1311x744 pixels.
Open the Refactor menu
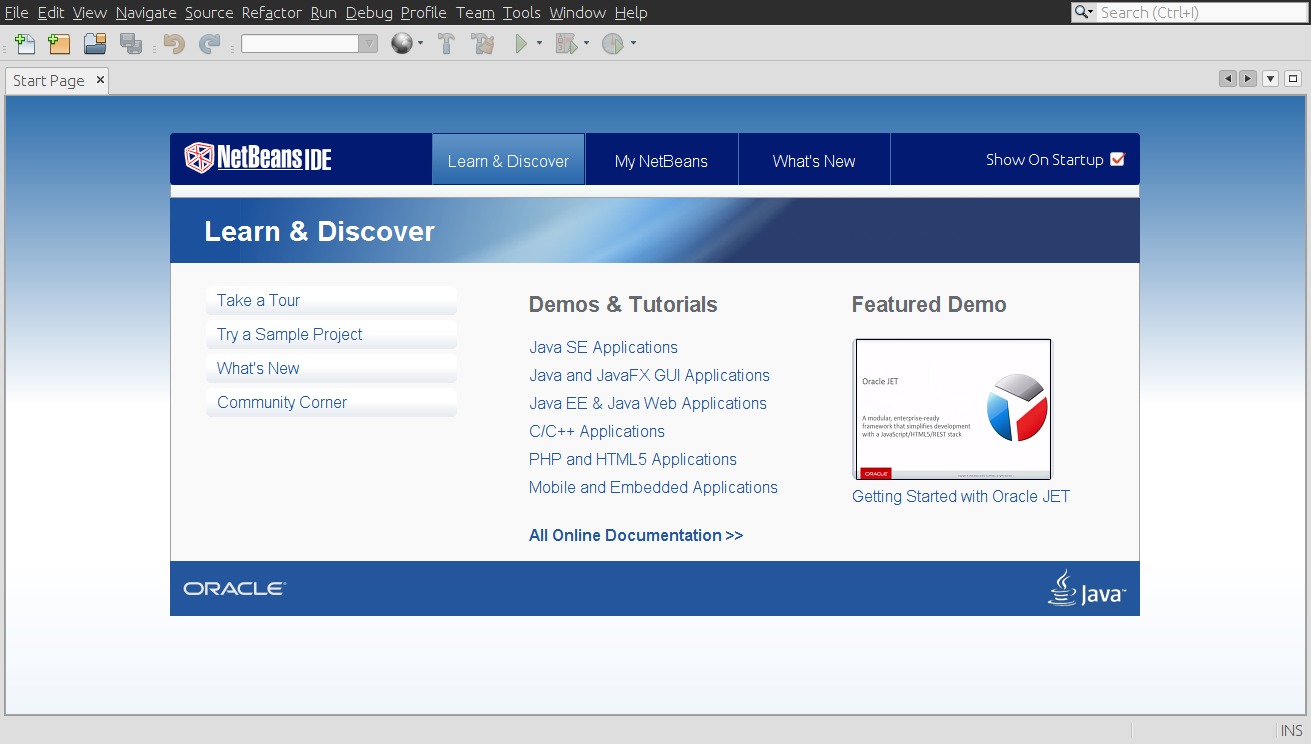[272, 12]
